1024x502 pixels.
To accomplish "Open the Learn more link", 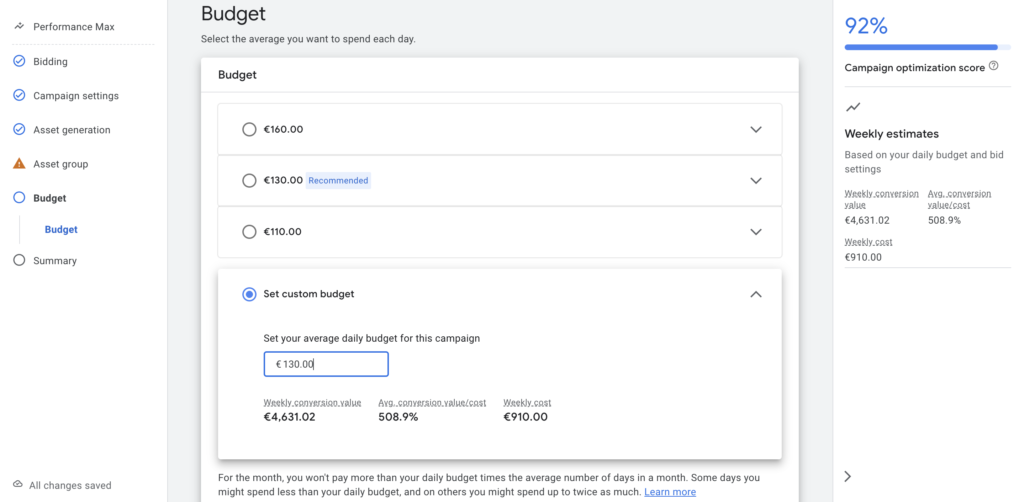I will [670, 492].
